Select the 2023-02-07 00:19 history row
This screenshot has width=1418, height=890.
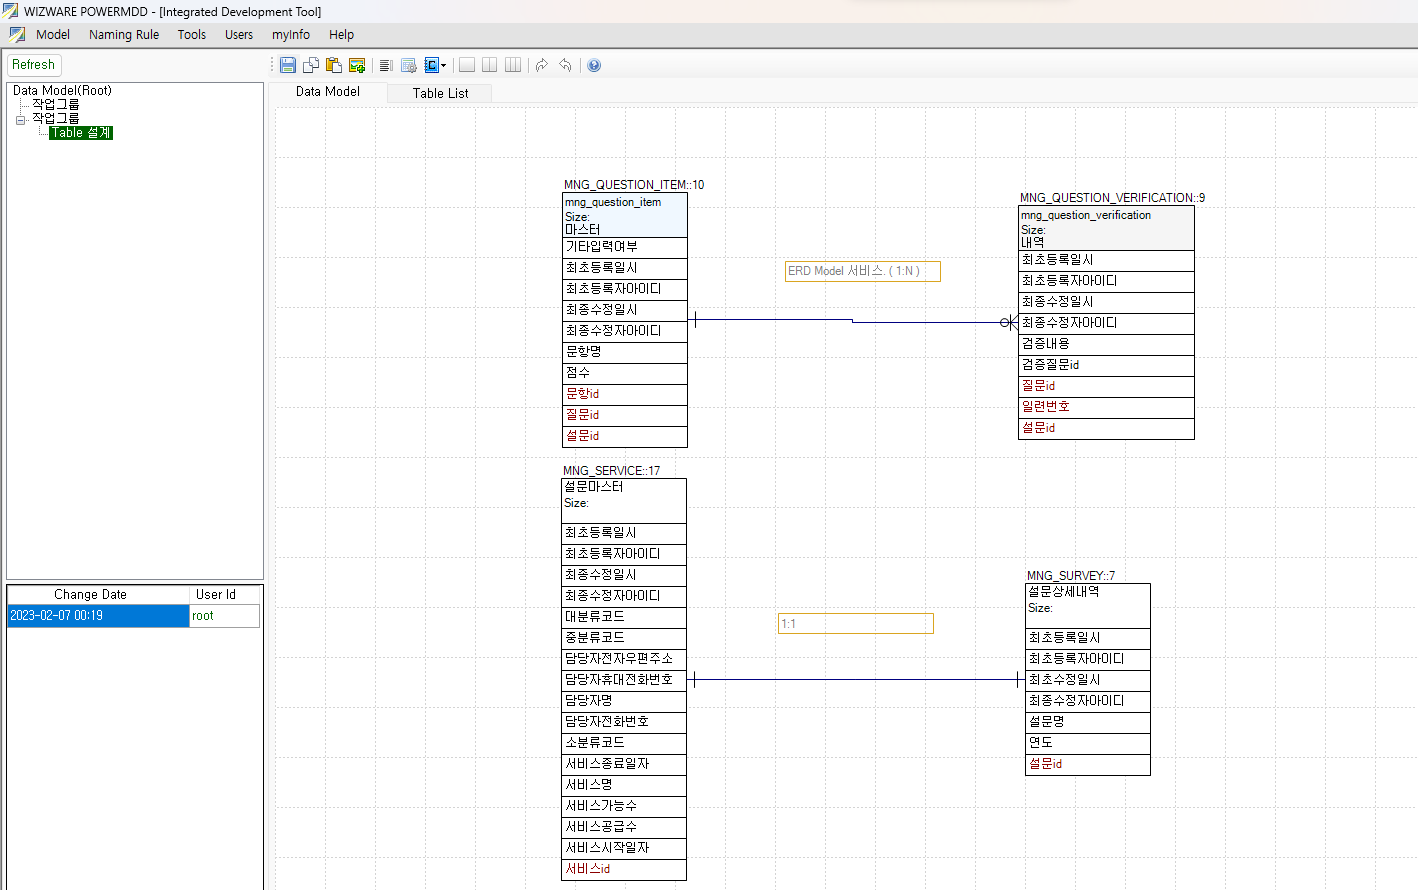click(x=98, y=616)
